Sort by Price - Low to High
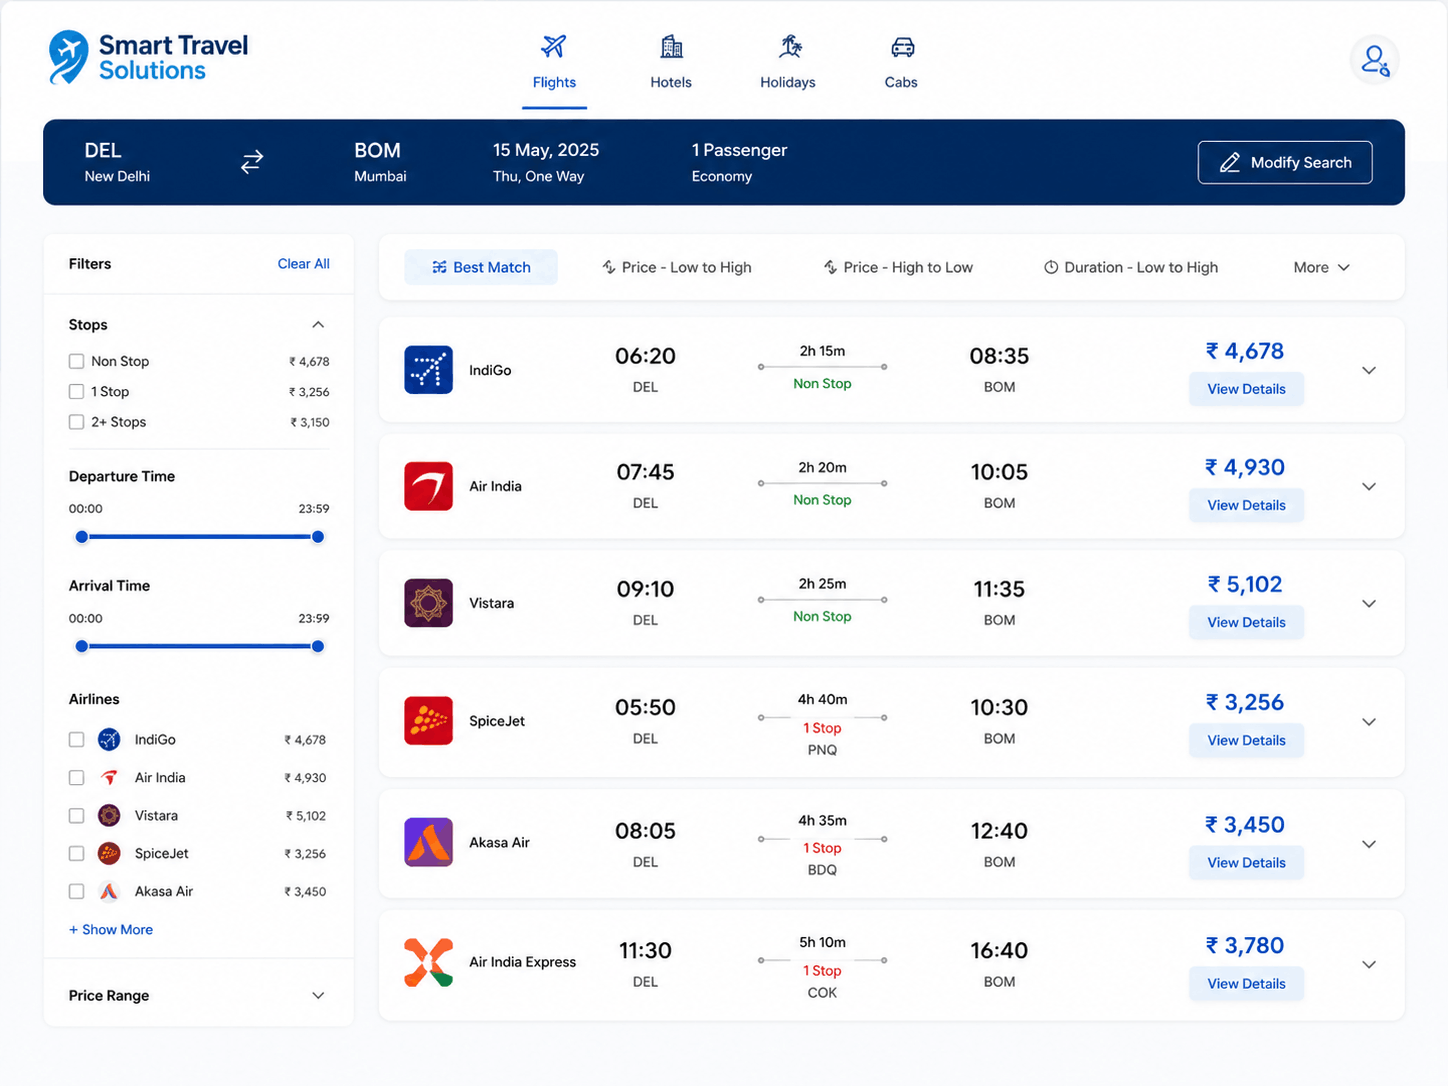The image size is (1448, 1086). coord(677,268)
